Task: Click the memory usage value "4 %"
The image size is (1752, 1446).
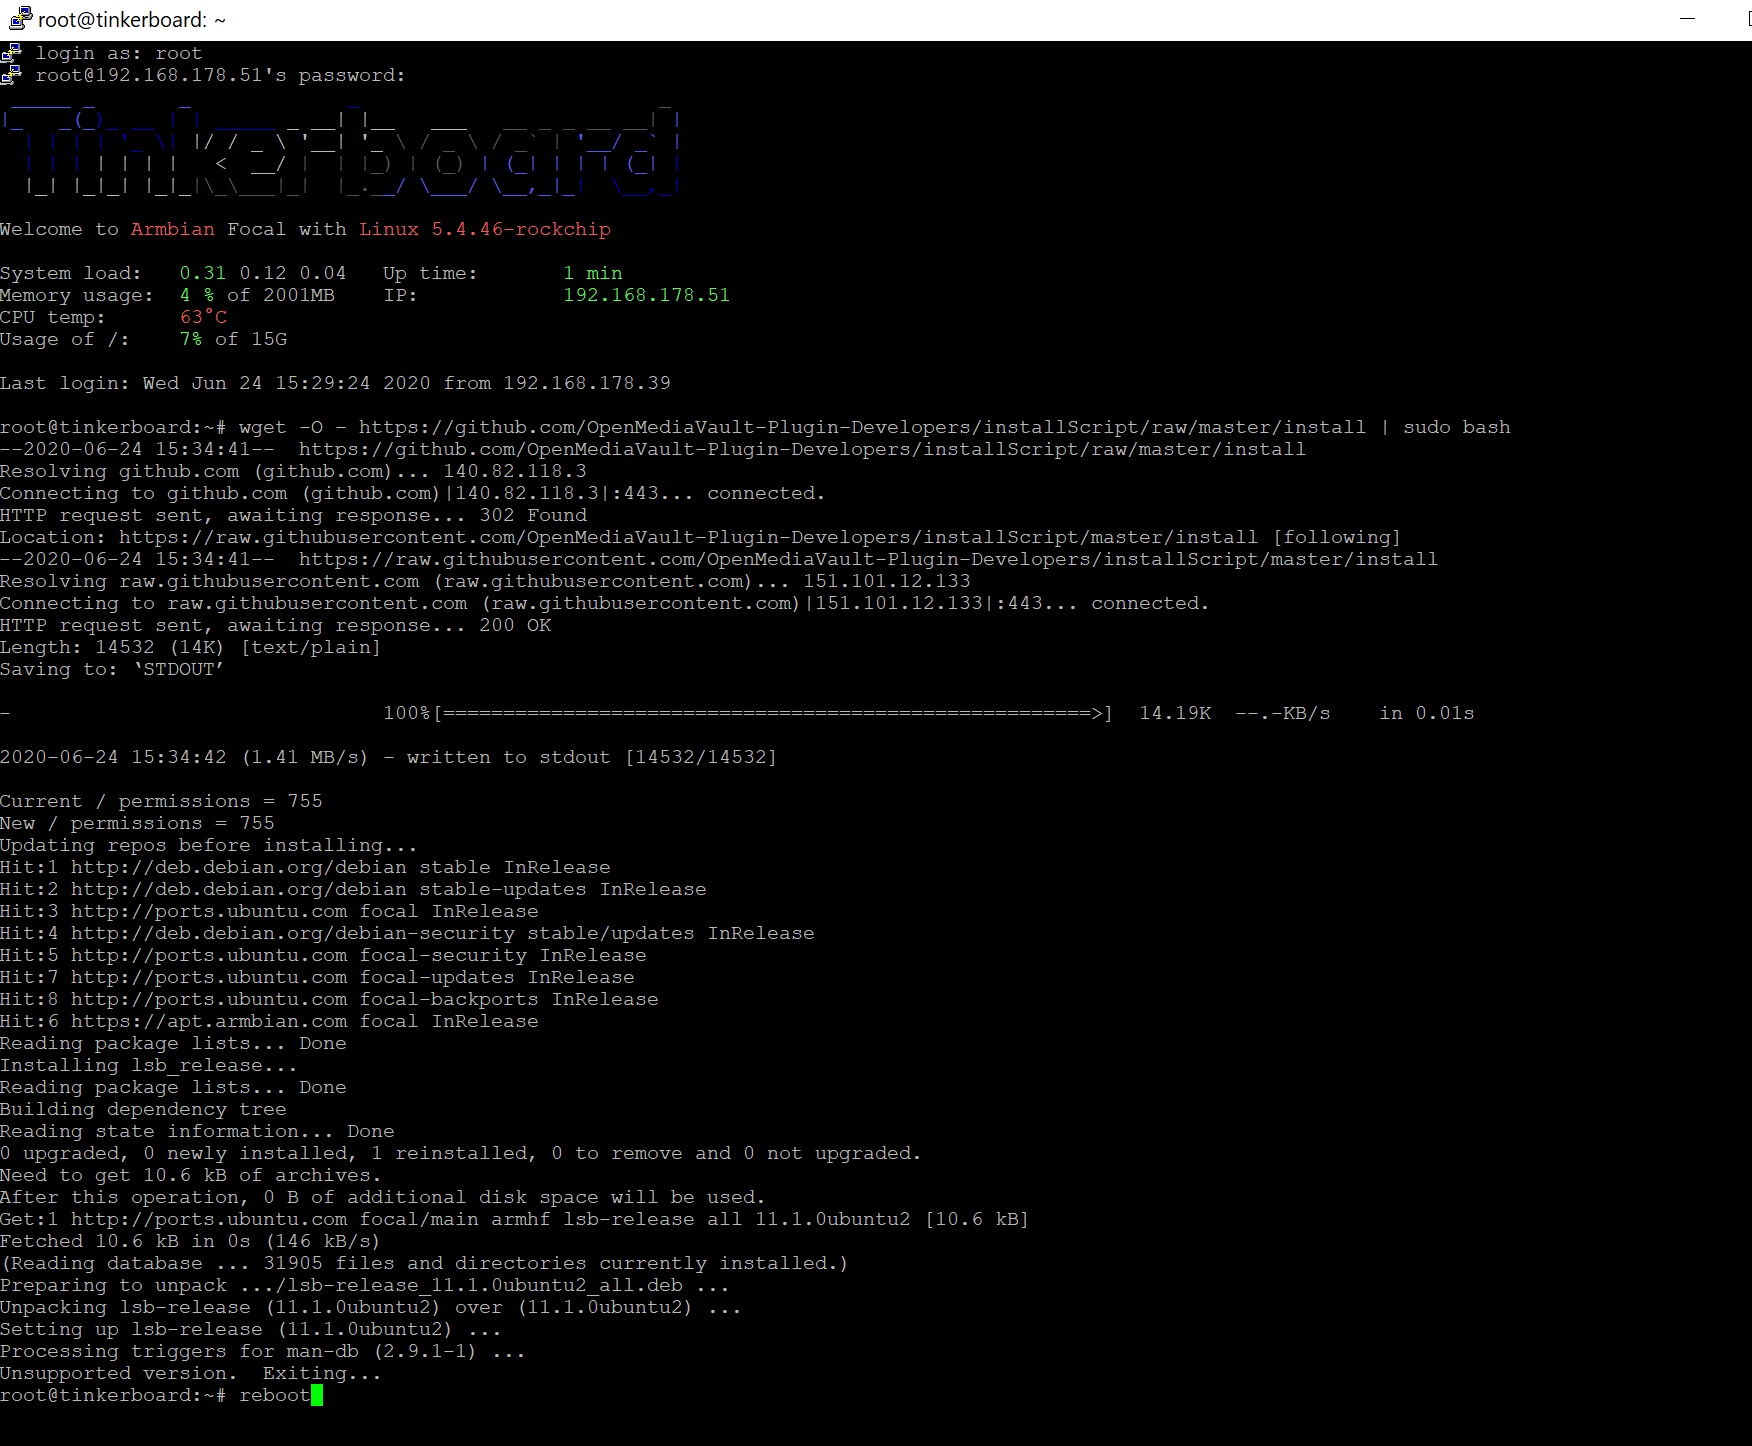Action: coord(197,295)
